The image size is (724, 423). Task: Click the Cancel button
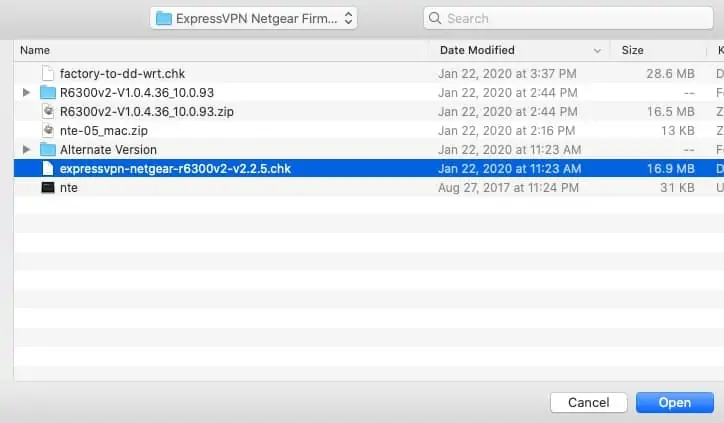pyautogui.click(x=589, y=402)
